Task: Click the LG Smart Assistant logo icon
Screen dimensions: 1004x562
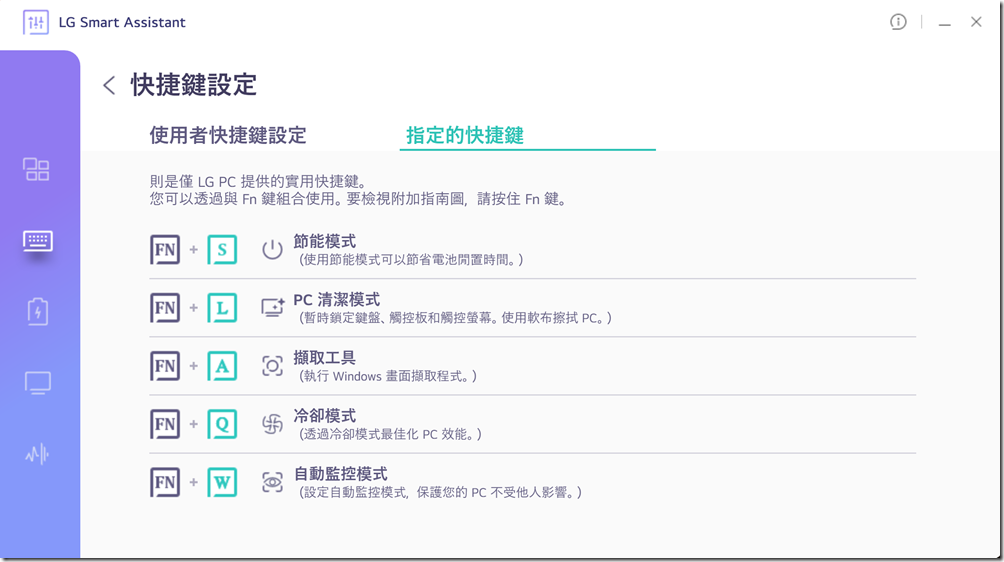Action: click(x=35, y=22)
